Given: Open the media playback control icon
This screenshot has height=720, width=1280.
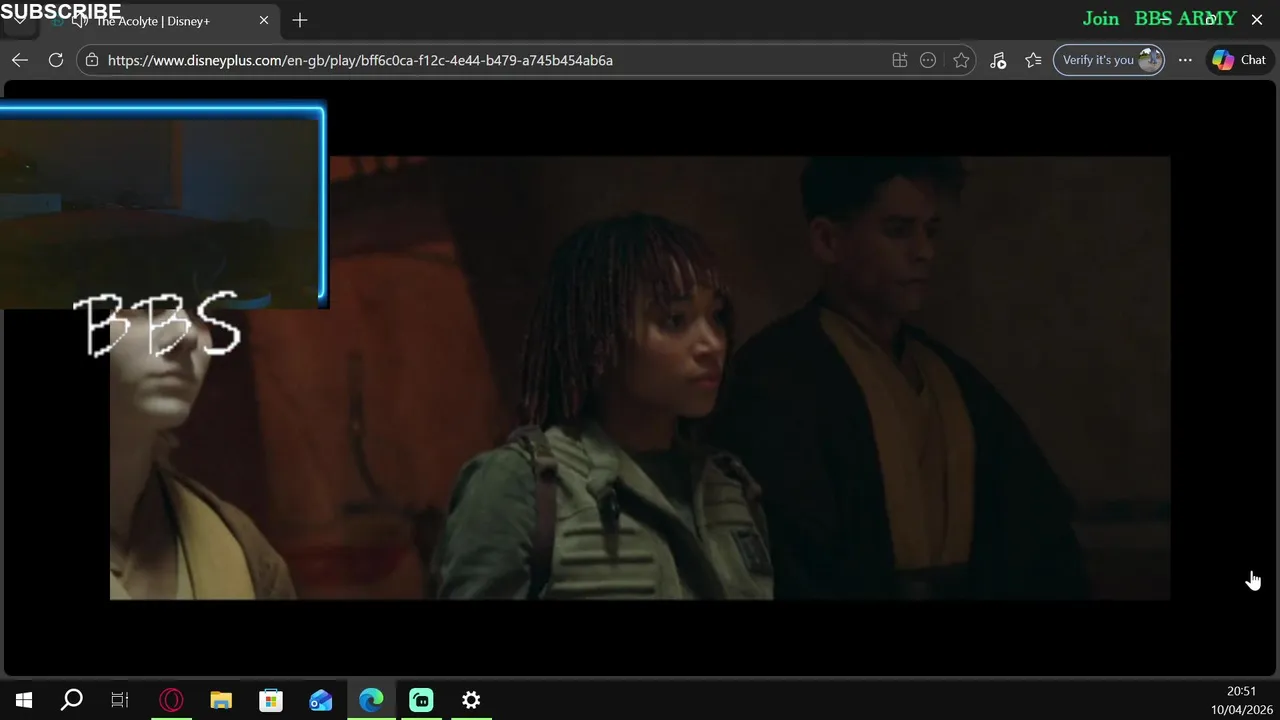Looking at the screenshot, I should (998, 60).
